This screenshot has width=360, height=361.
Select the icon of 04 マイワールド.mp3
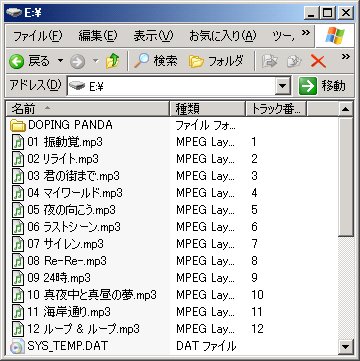coord(18,194)
